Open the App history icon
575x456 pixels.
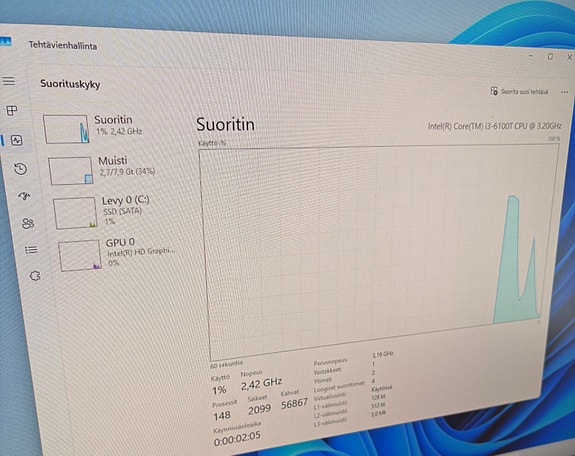pyautogui.click(x=21, y=168)
